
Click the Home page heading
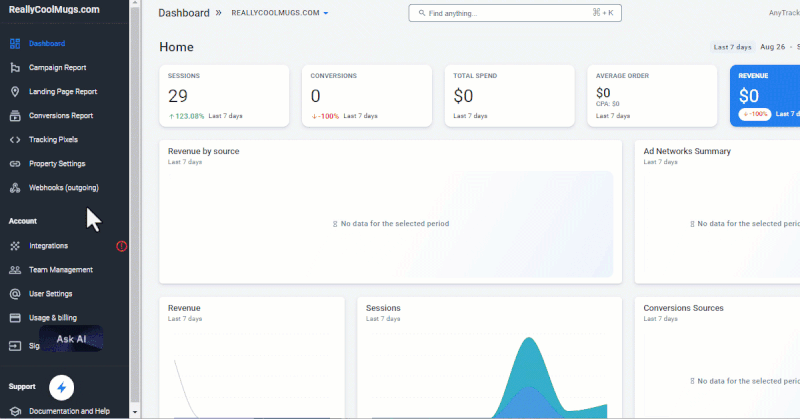(x=177, y=47)
